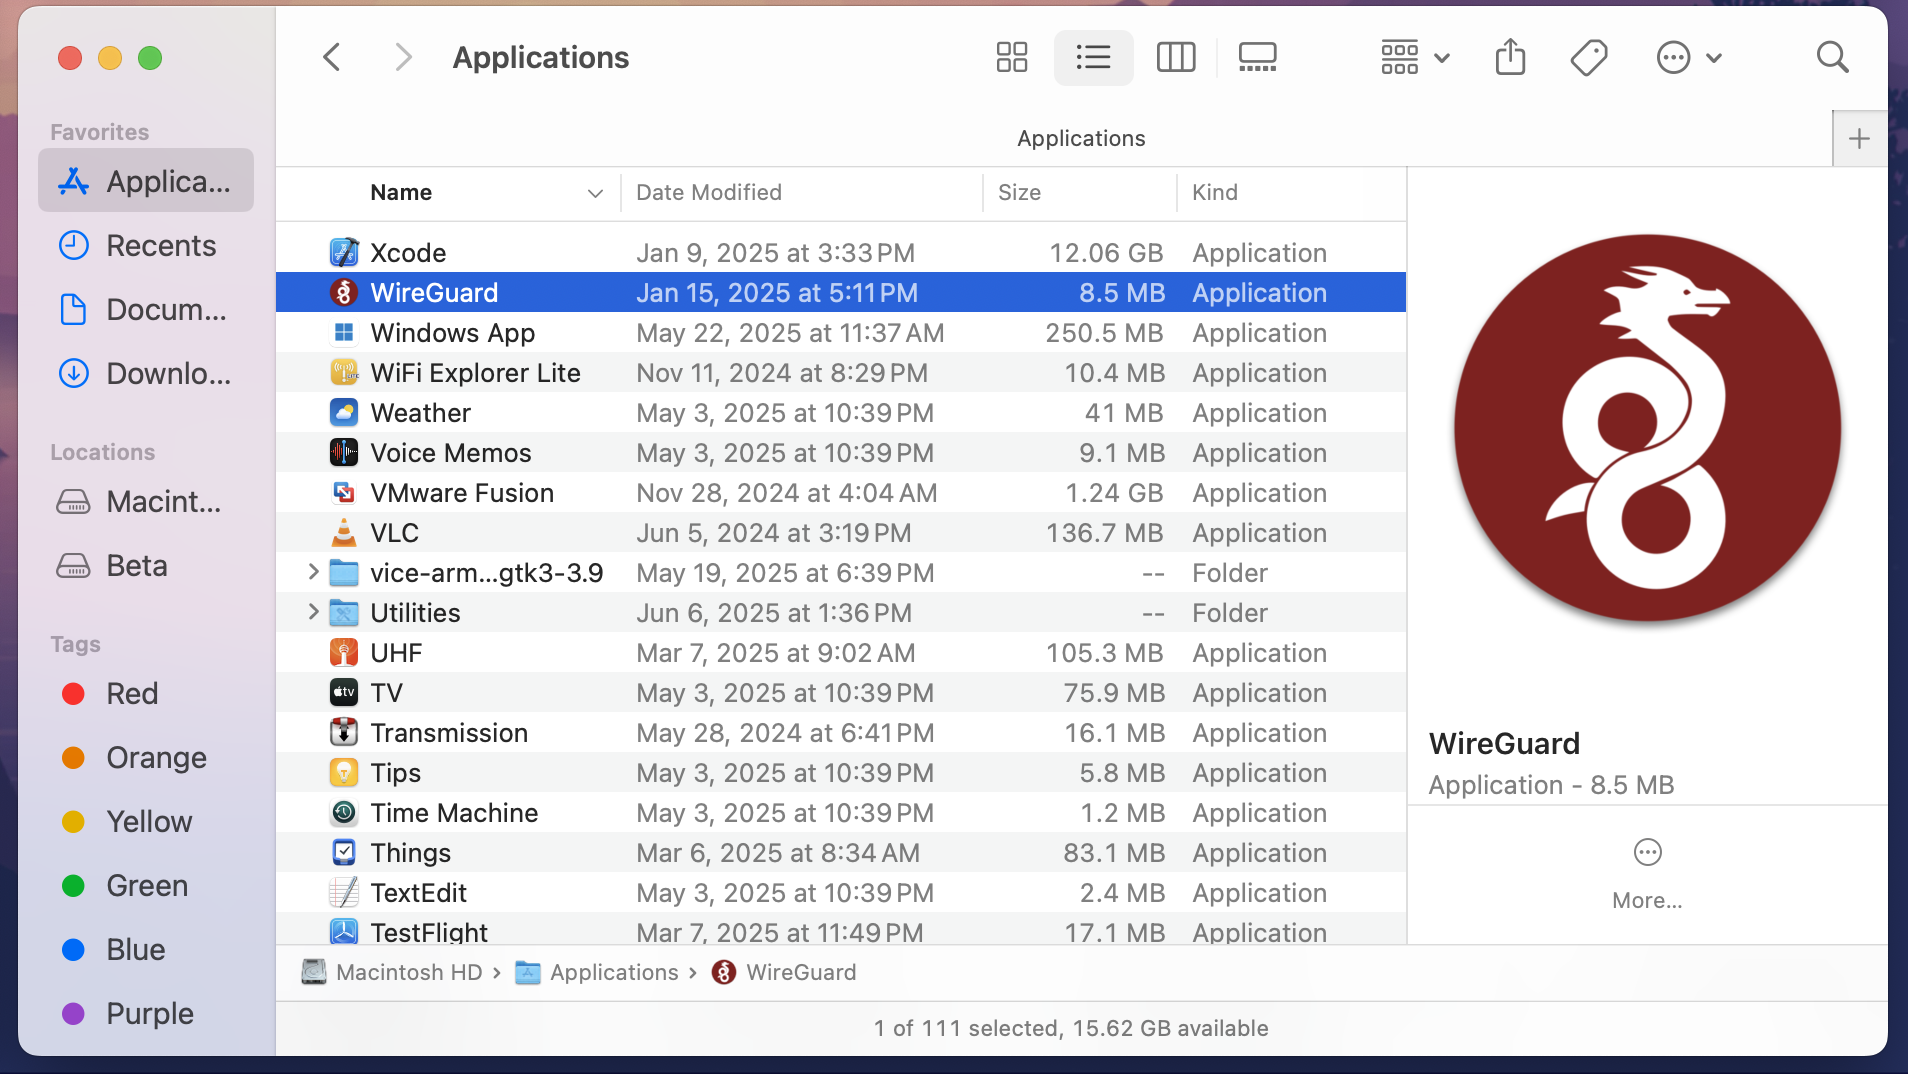The image size is (1908, 1074).
Task: Click the Edit Tags icon
Action: click(x=1589, y=57)
